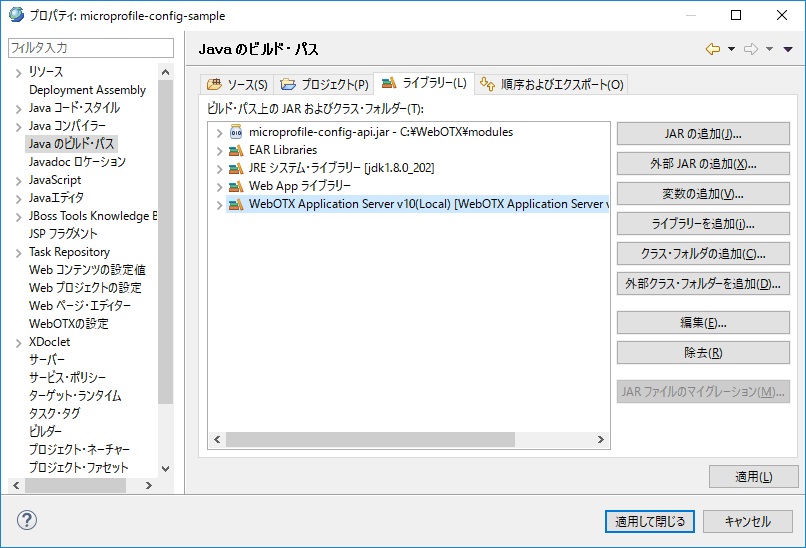Click the WebOTX Application Server library icon
This screenshot has width=806, height=548.
(x=235, y=204)
